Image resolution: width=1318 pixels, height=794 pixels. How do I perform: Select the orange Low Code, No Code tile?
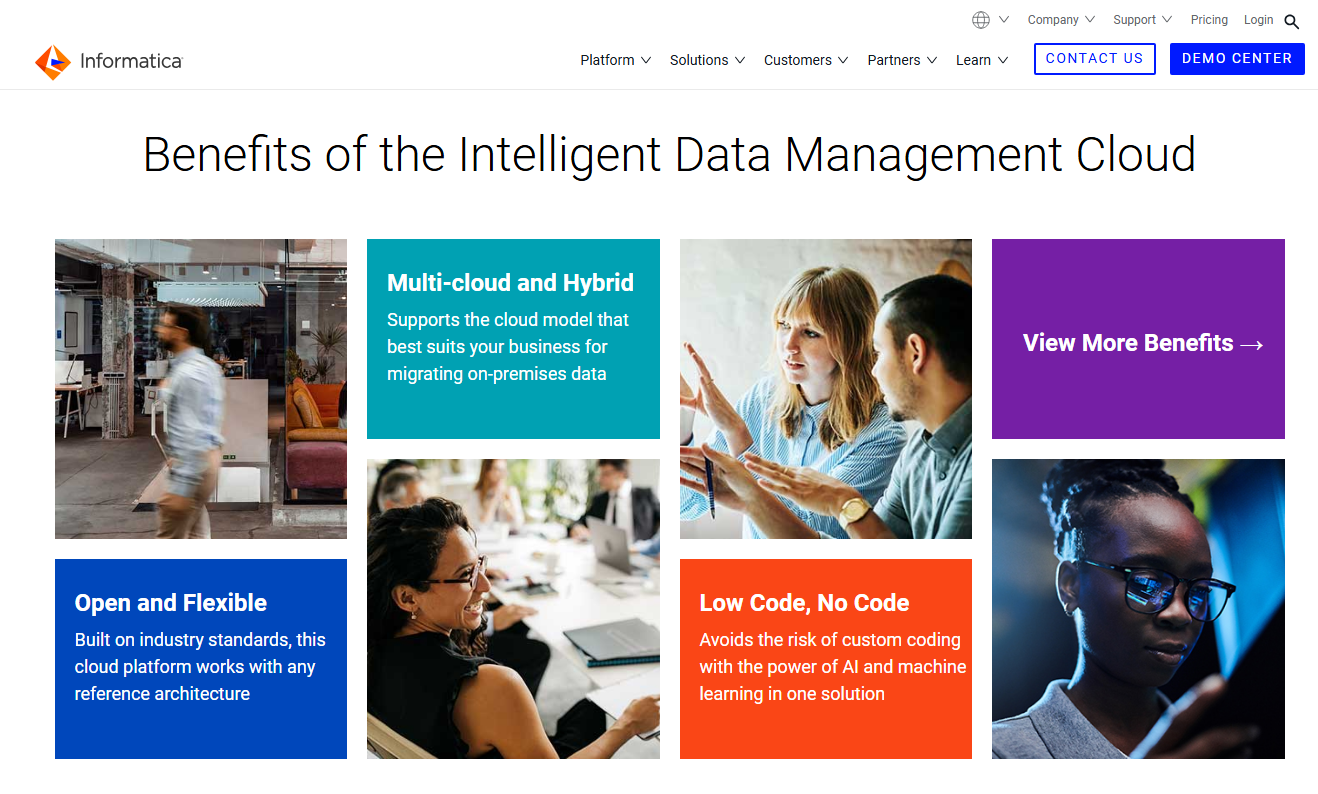click(x=825, y=658)
